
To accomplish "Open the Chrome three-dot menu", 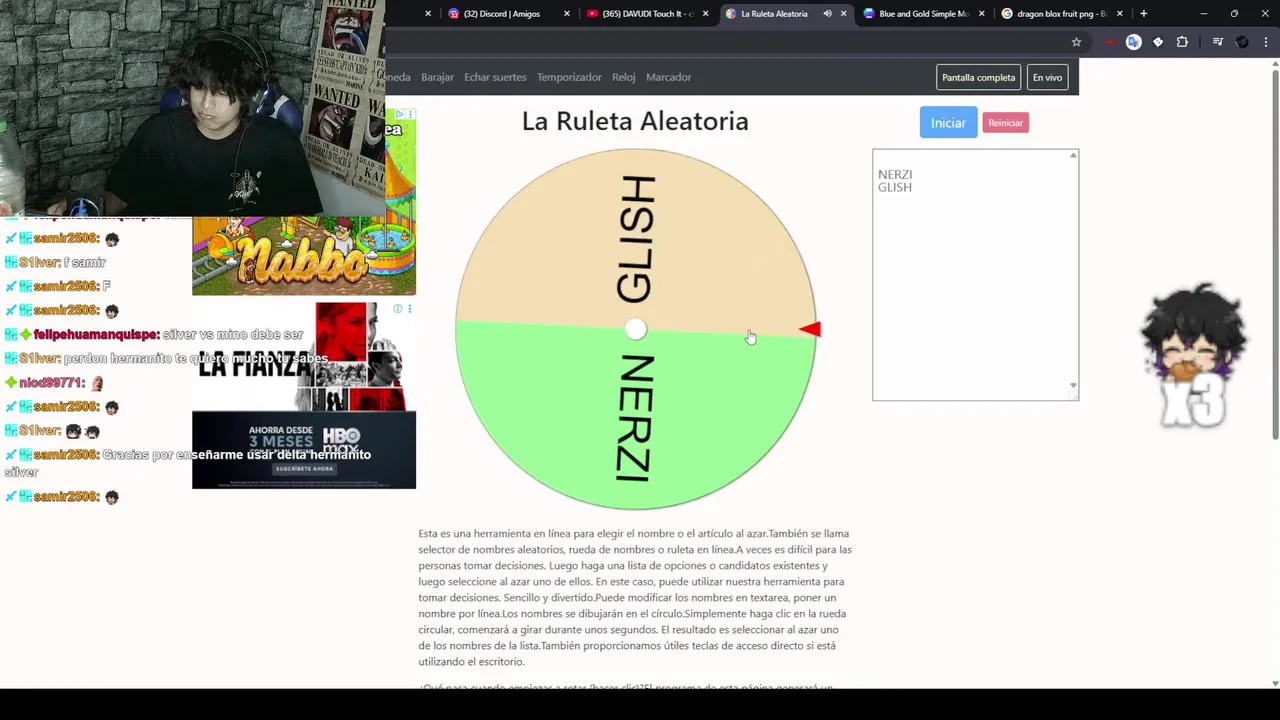I will coord(1266,42).
